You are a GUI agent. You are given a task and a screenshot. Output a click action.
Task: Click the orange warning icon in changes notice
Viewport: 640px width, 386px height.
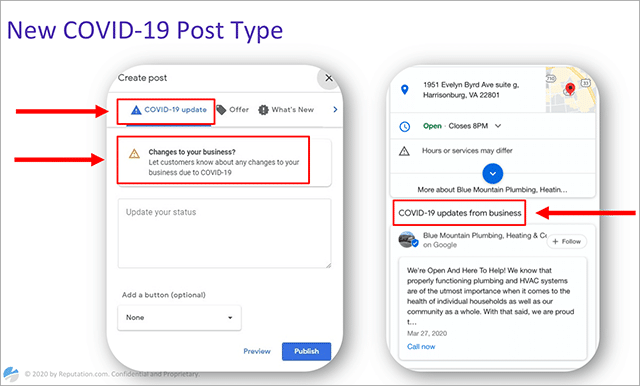pyautogui.click(x=134, y=154)
